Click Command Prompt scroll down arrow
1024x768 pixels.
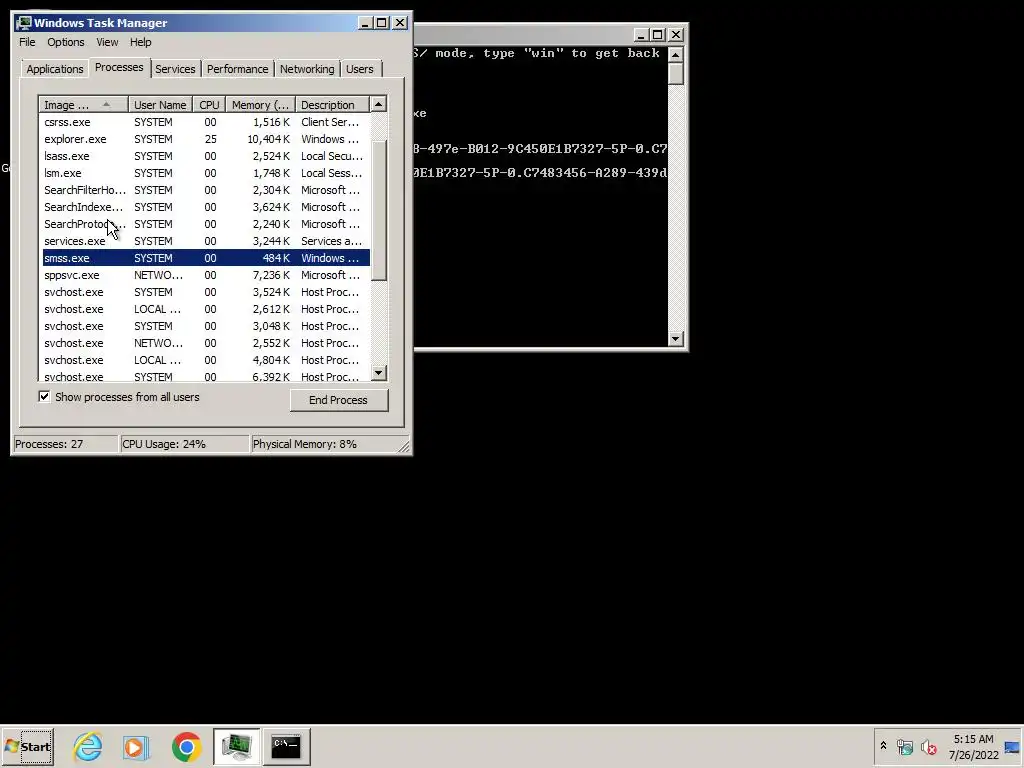coord(676,338)
